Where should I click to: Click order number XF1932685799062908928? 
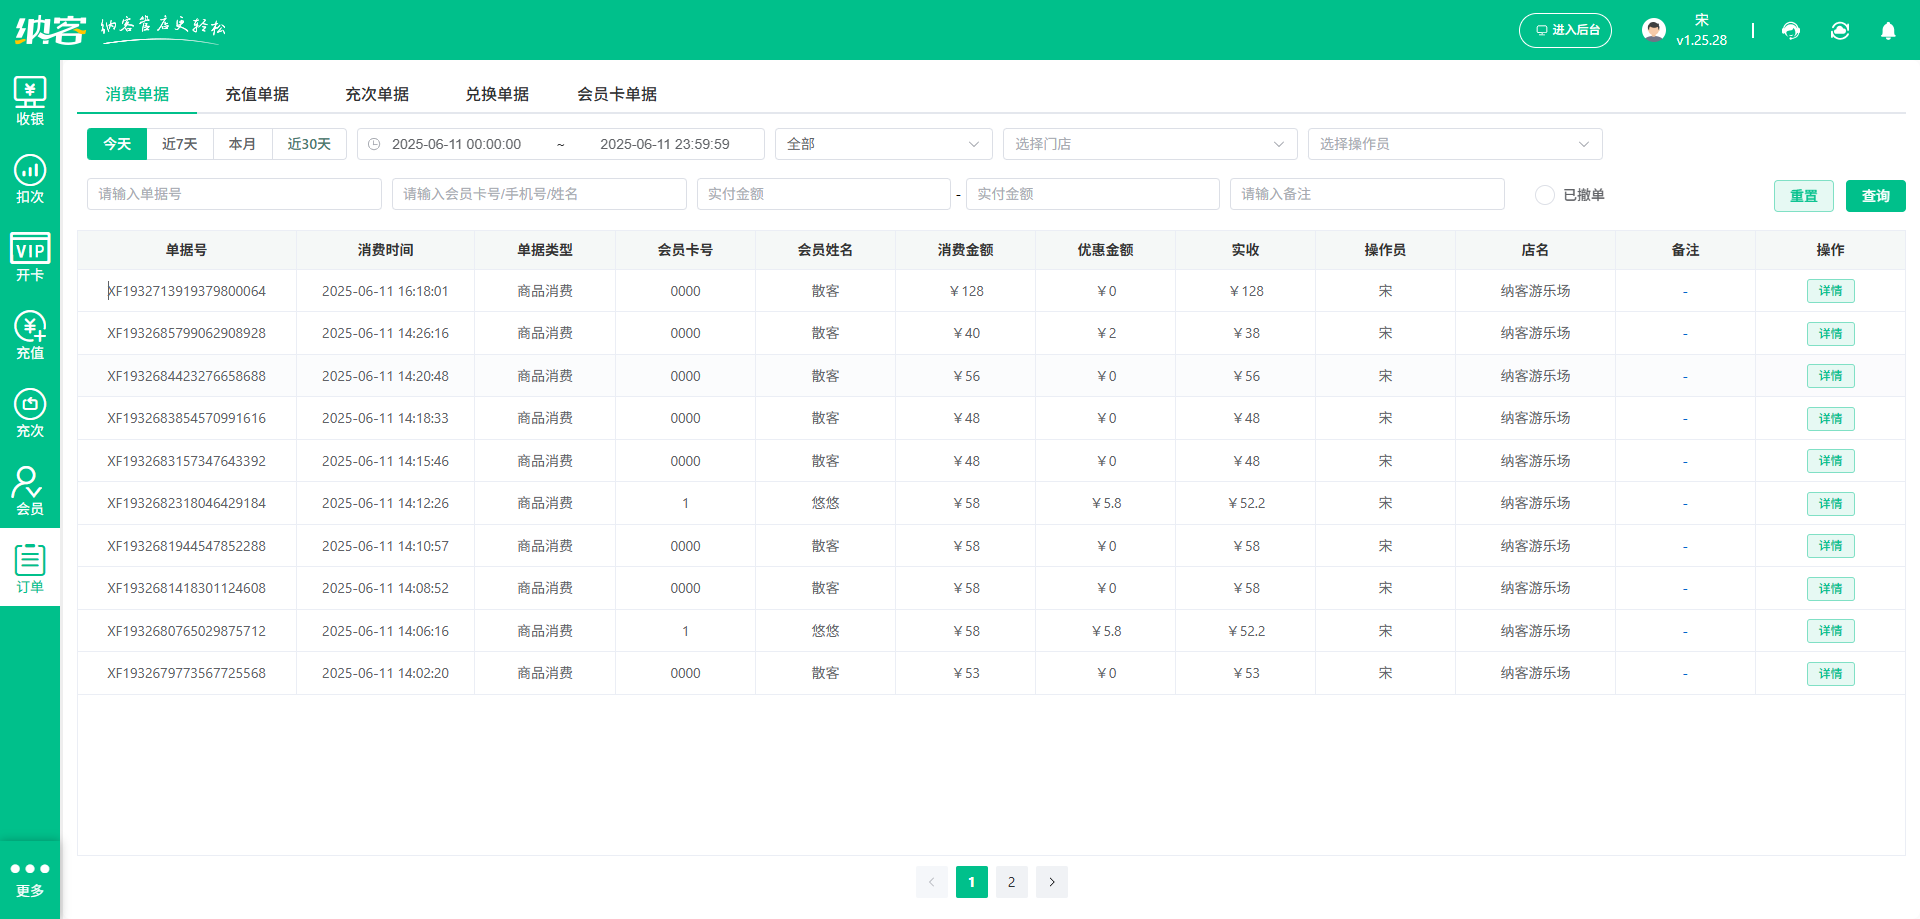coord(187,333)
